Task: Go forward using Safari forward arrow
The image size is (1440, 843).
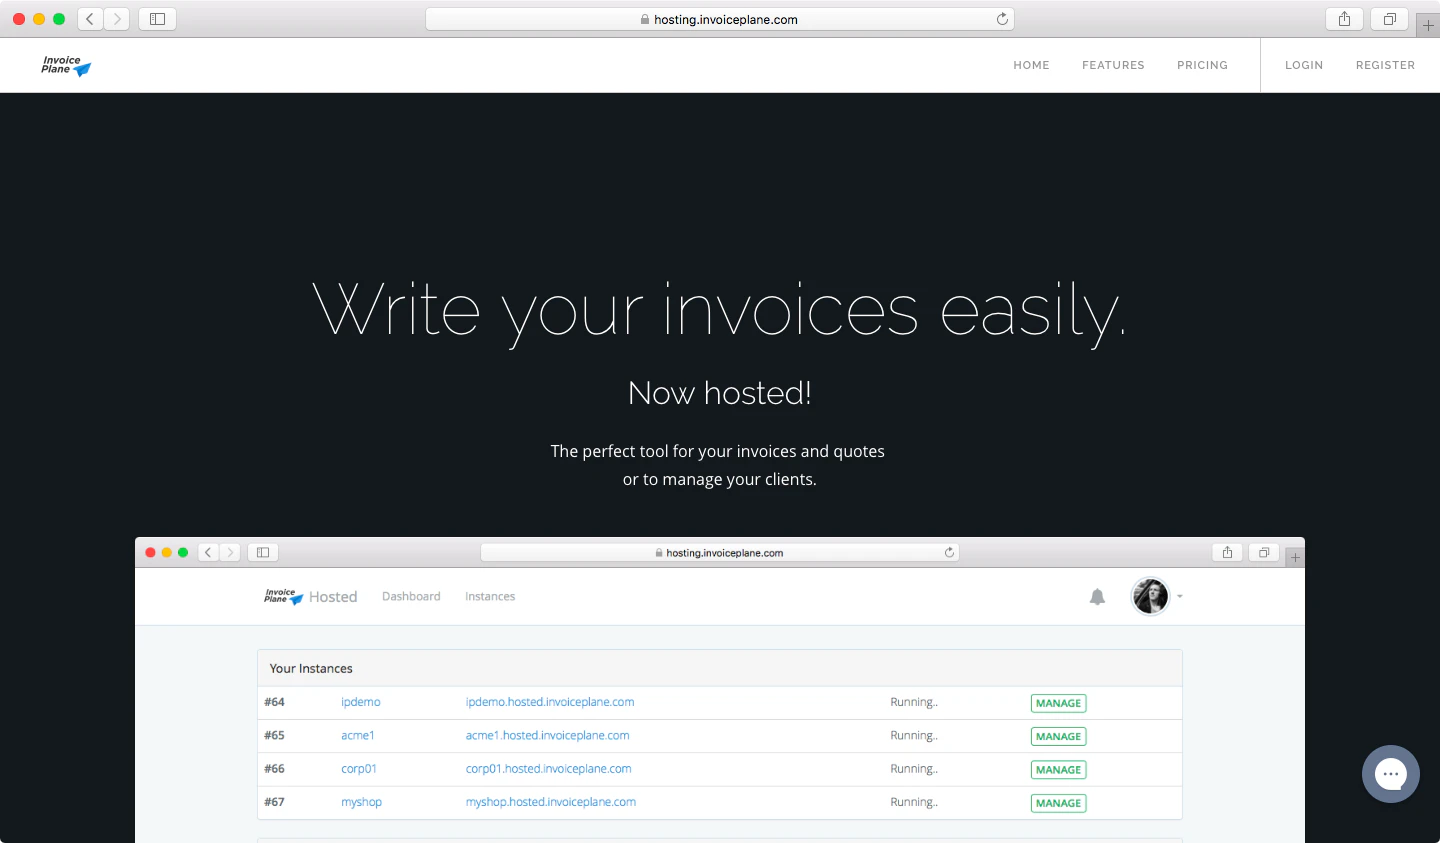Action: [117, 19]
